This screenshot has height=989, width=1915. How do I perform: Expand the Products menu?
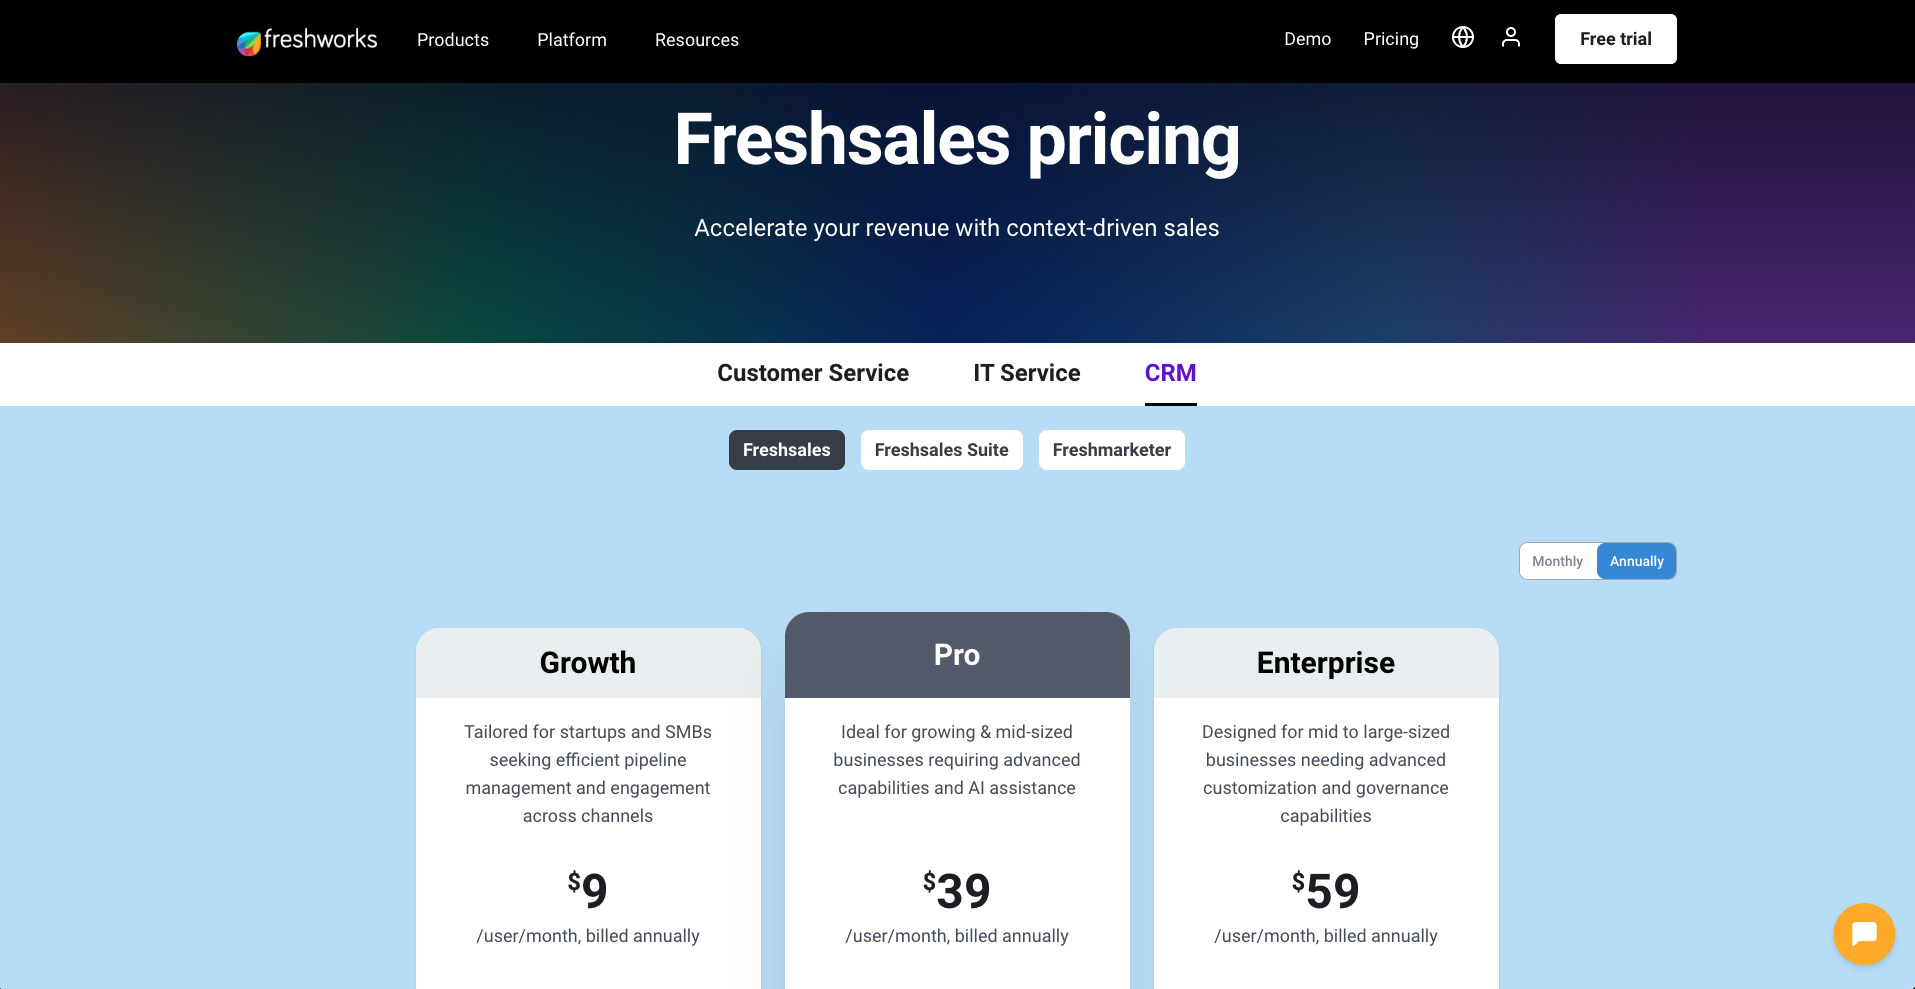[x=453, y=40]
